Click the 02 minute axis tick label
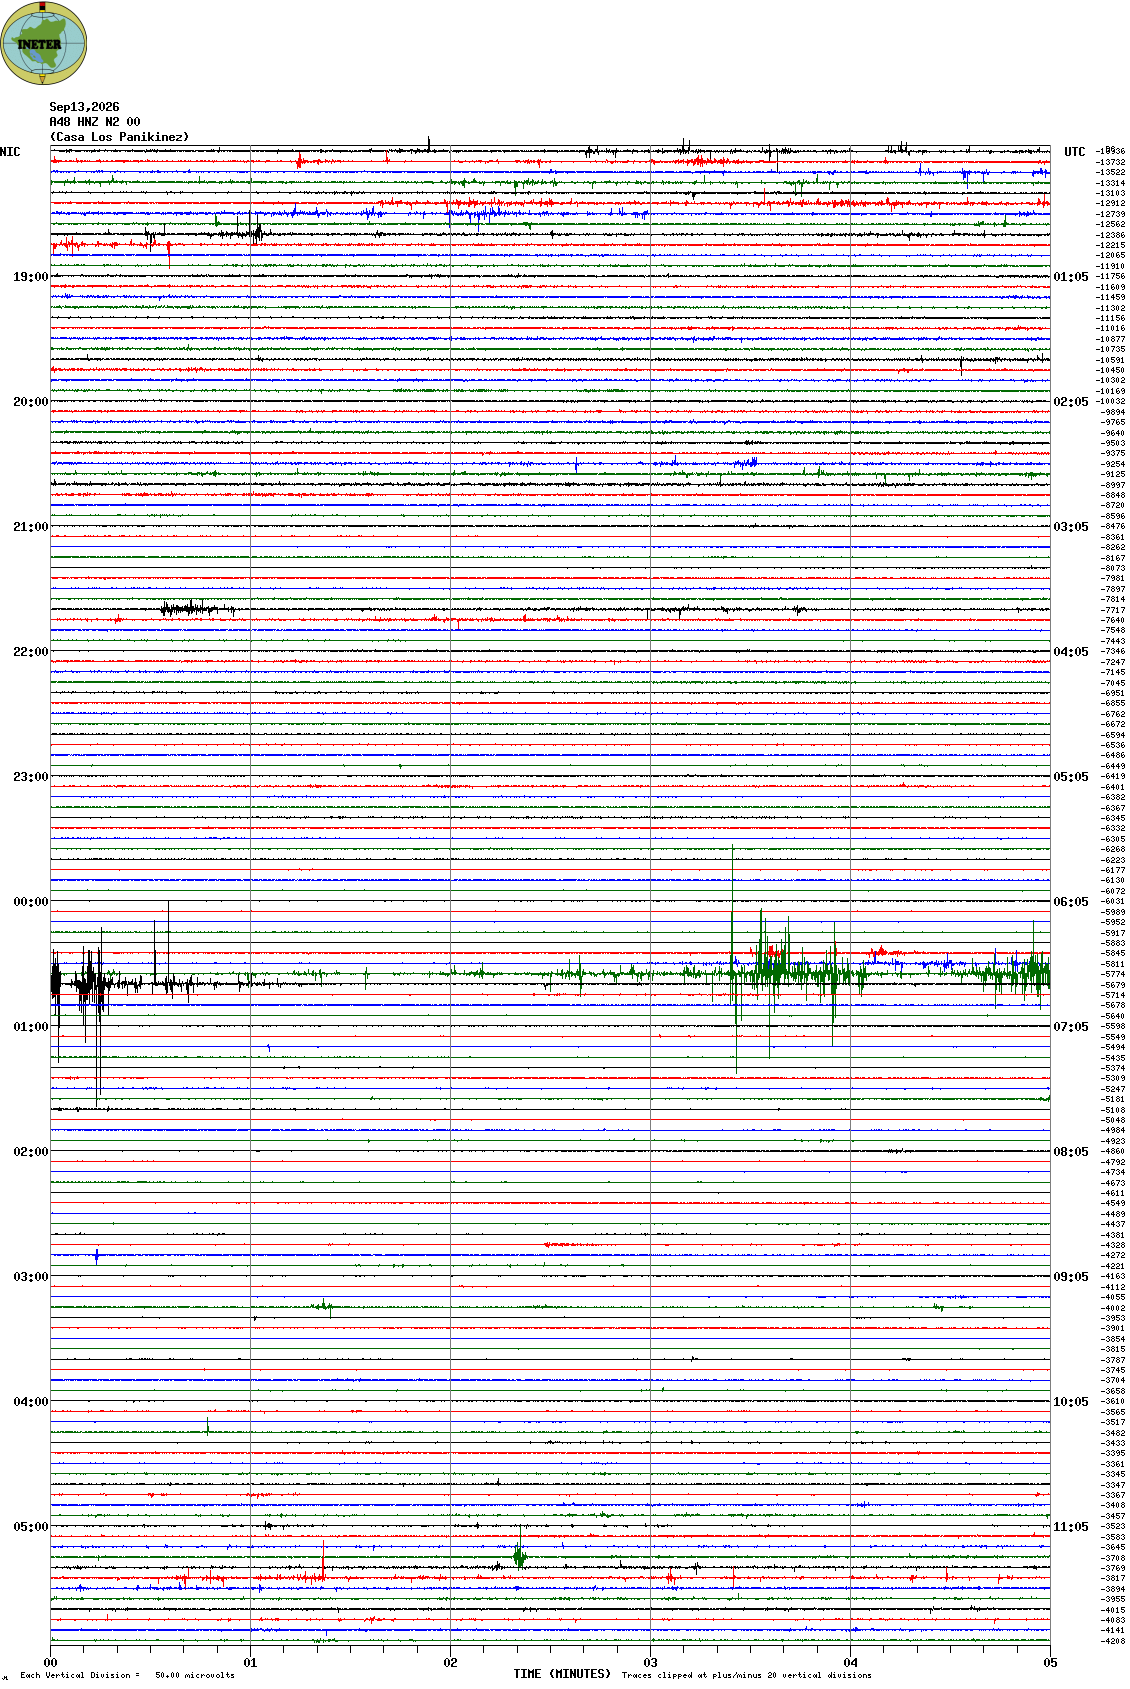Viewport: 1130px width, 1689px height. tap(451, 1663)
